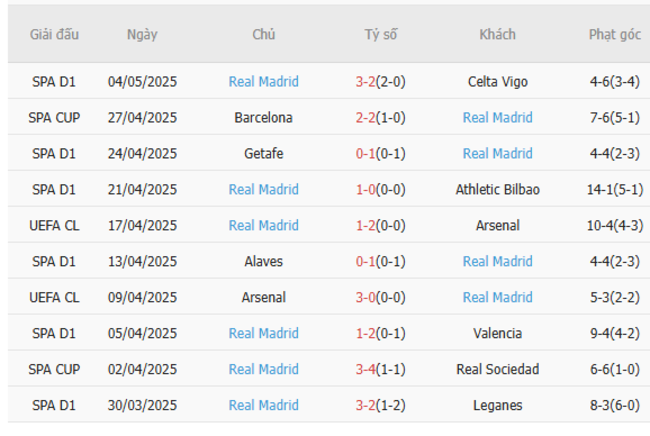
Task: Select Leganes in the away column
Action: click(497, 406)
